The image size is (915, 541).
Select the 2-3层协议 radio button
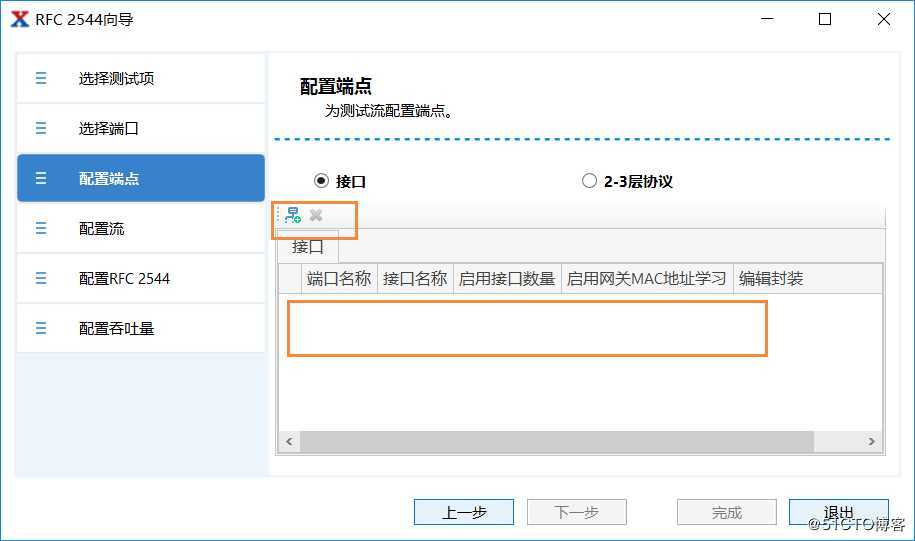(x=589, y=180)
